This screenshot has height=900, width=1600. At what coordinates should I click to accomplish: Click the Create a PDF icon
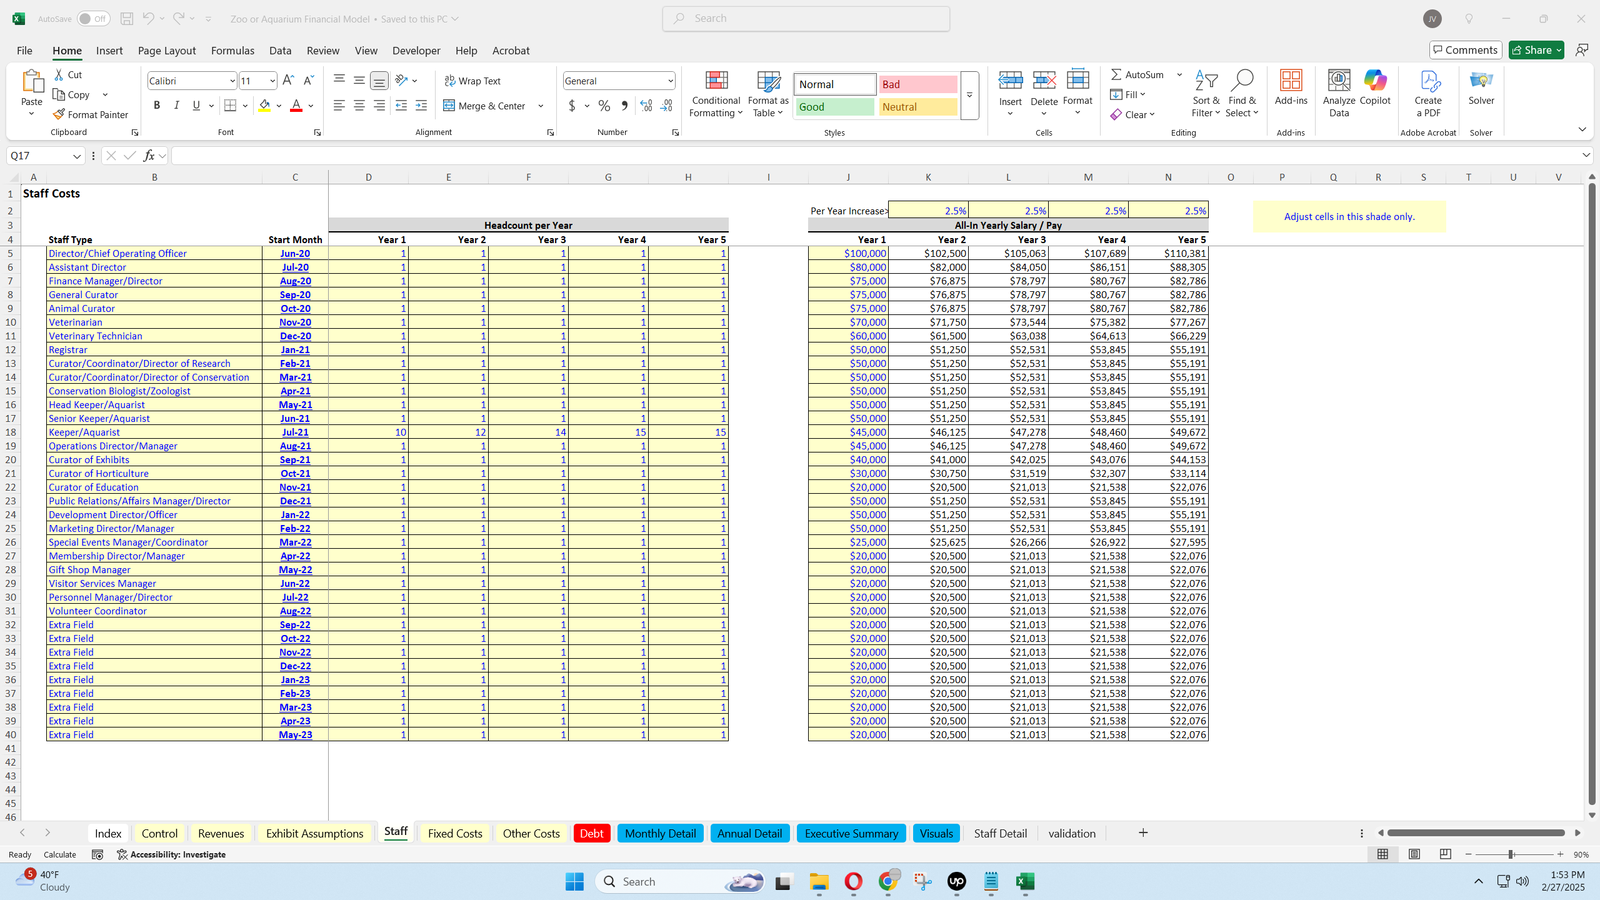(x=1428, y=82)
